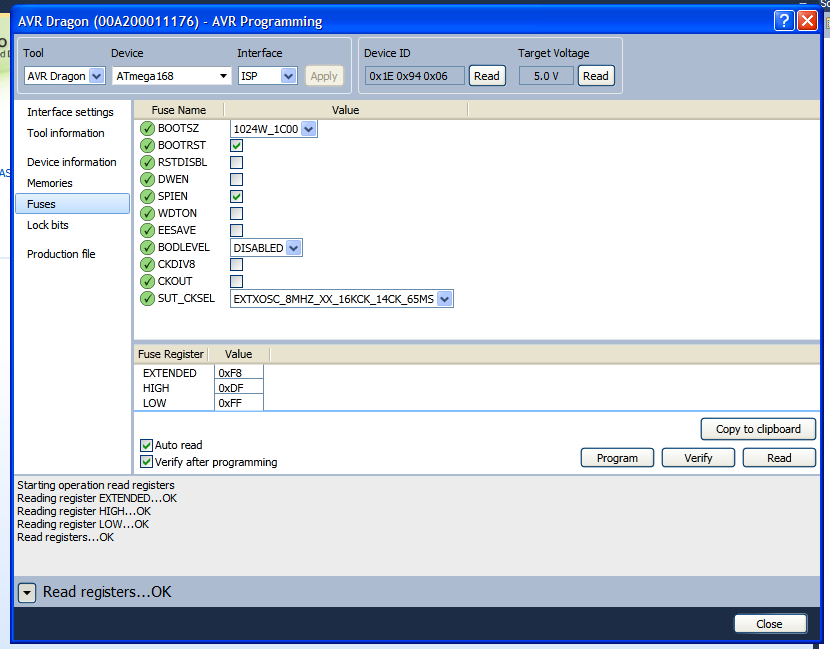Screen dimensions: 830x649
Task: Click the help question mark button in title bar
Action: (784, 21)
